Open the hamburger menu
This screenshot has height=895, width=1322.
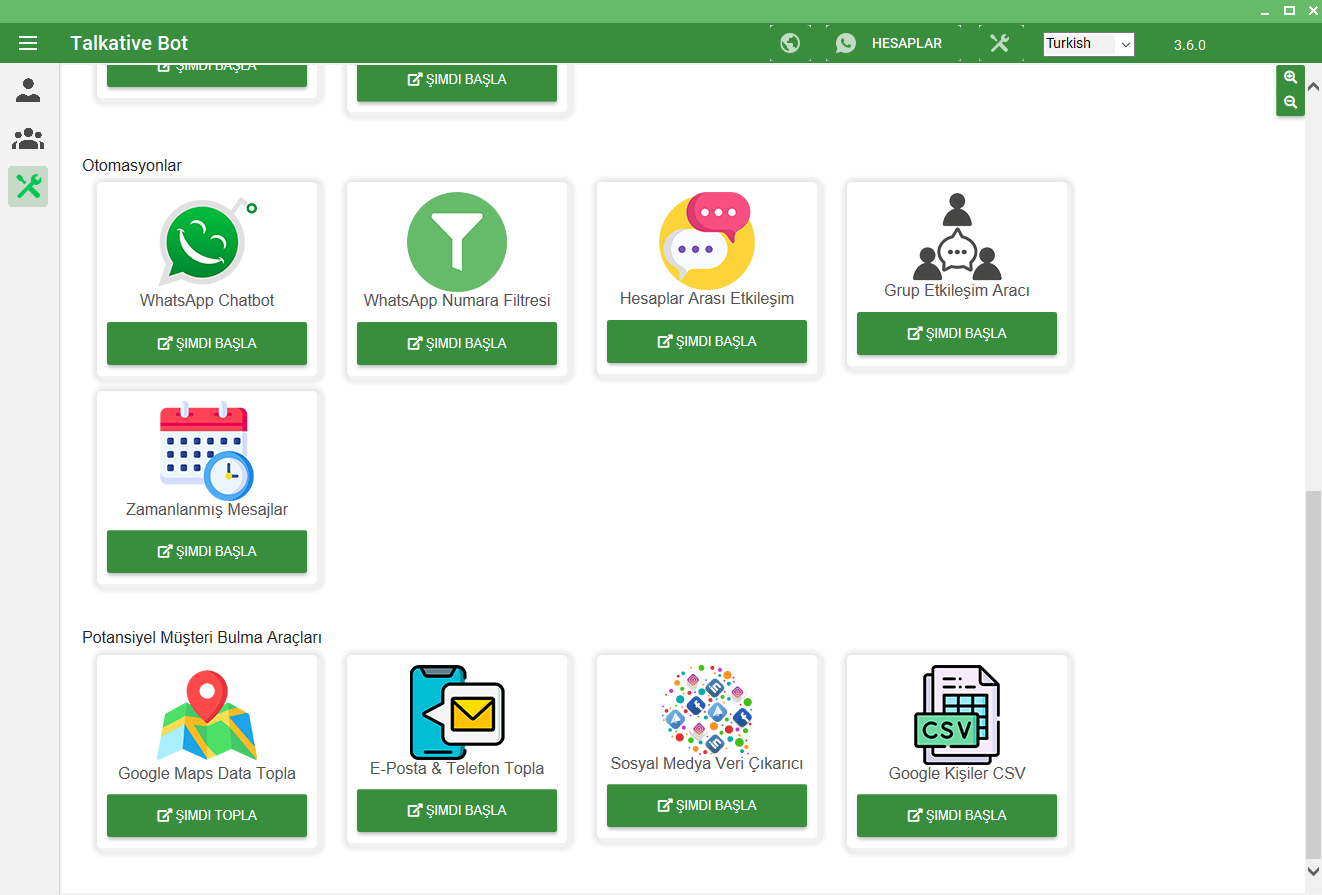pos(28,43)
